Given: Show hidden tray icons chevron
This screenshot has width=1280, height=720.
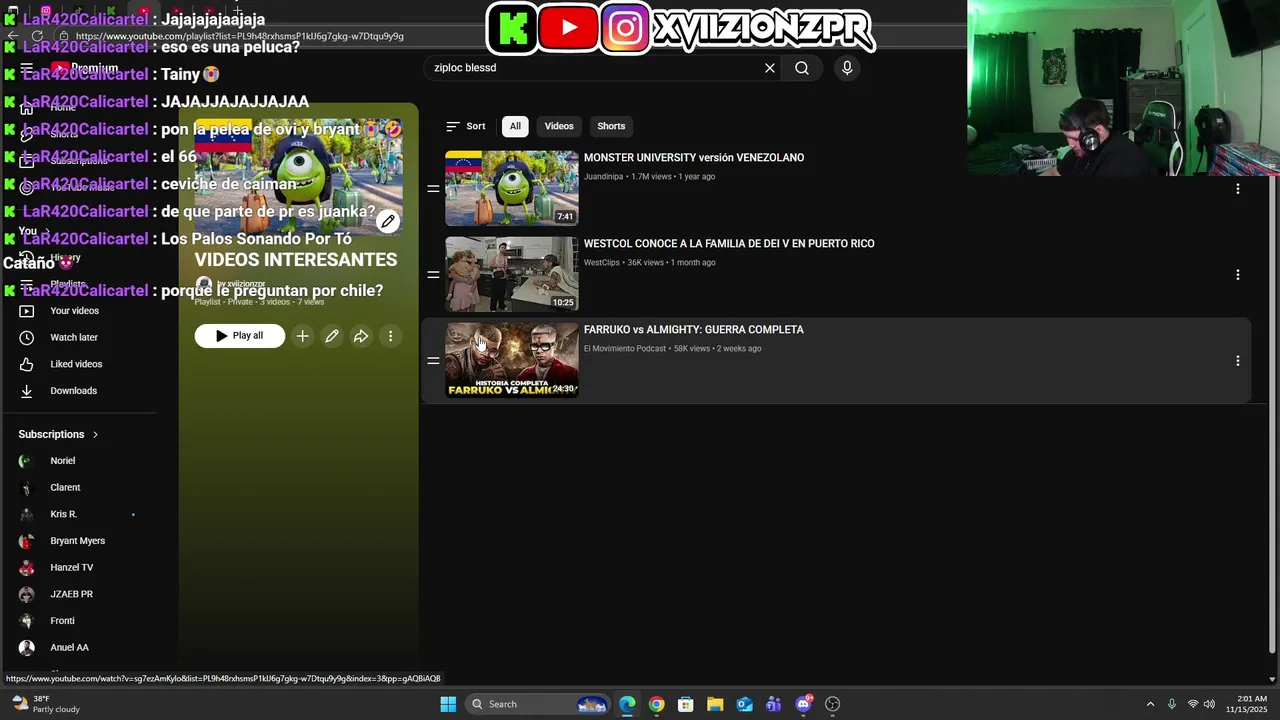Looking at the screenshot, I should 1150,704.
